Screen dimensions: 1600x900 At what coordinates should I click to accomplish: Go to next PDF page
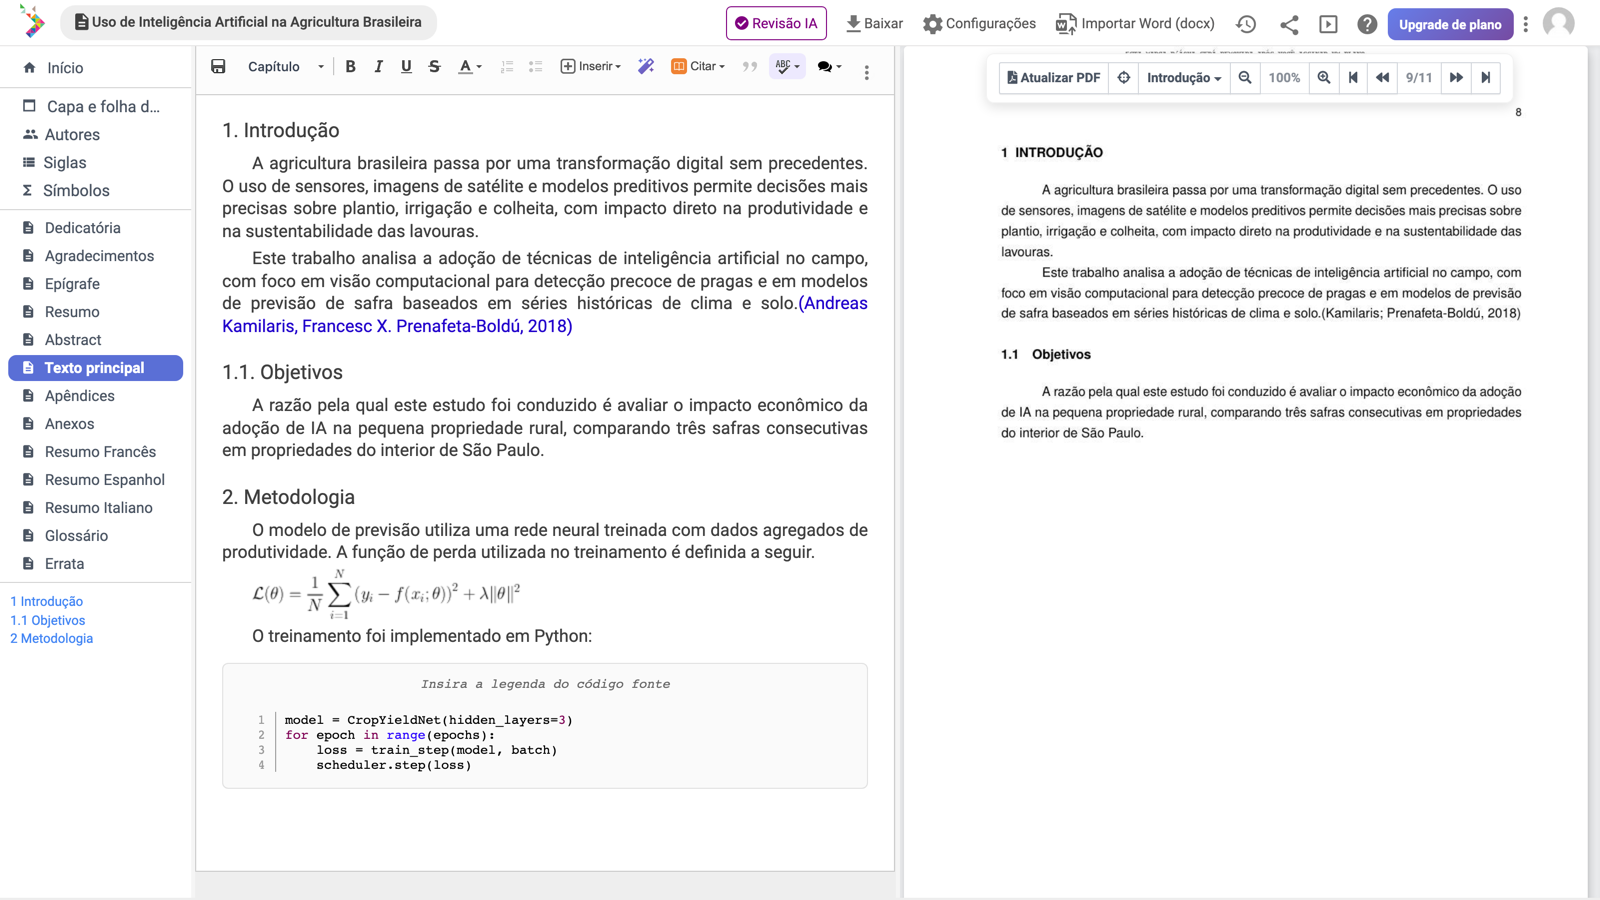click(x=1456, y=78)
